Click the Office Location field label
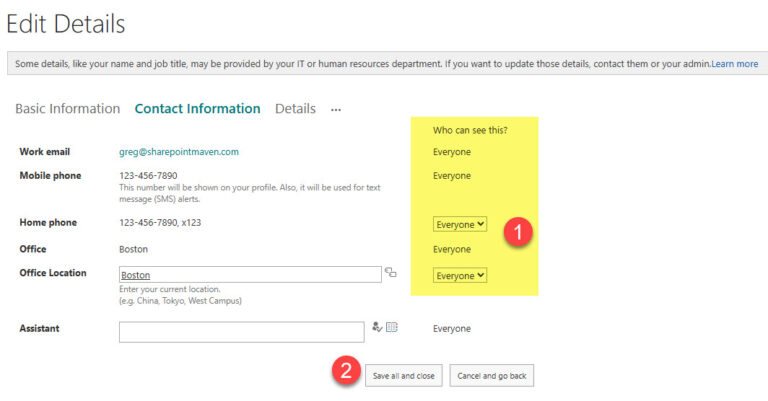The height and width of the screenshot is (401, 768). tap(53, 273)
